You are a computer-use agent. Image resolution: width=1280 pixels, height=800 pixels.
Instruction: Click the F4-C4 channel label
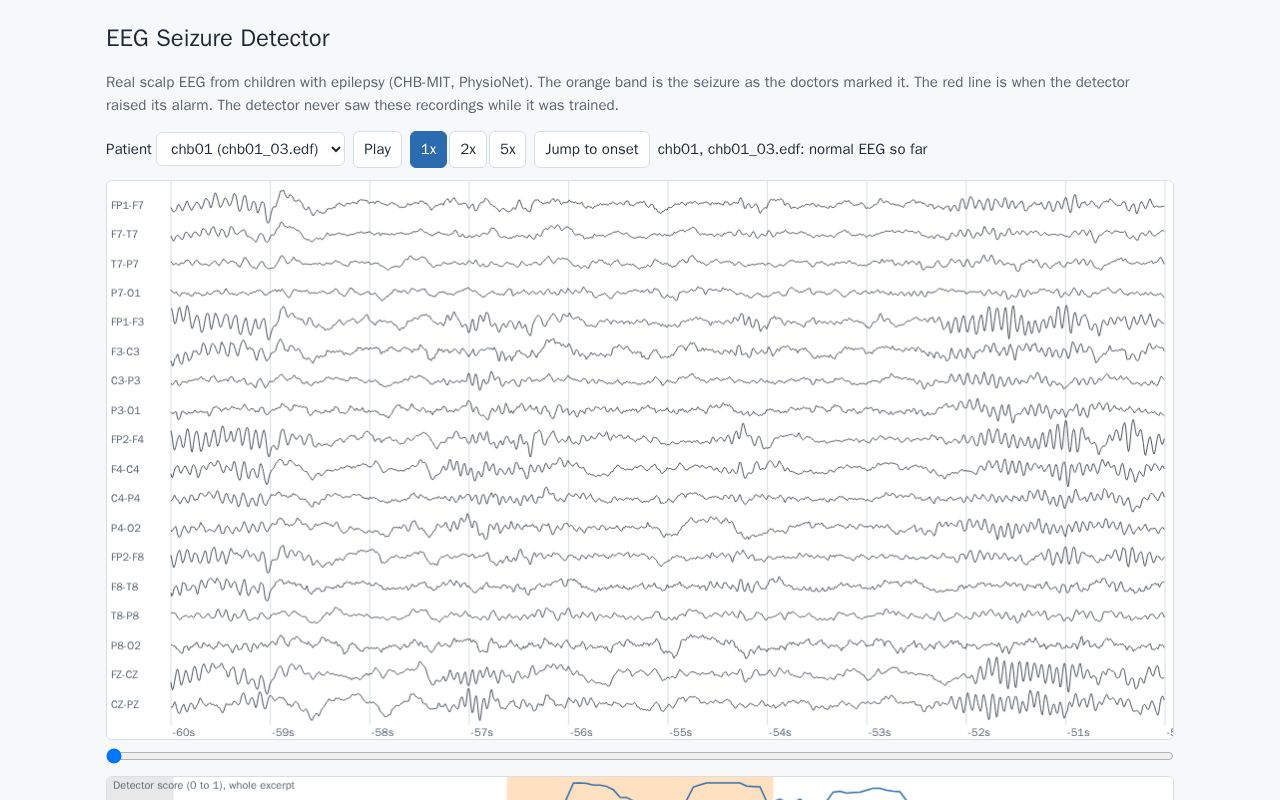click(125, 469)
